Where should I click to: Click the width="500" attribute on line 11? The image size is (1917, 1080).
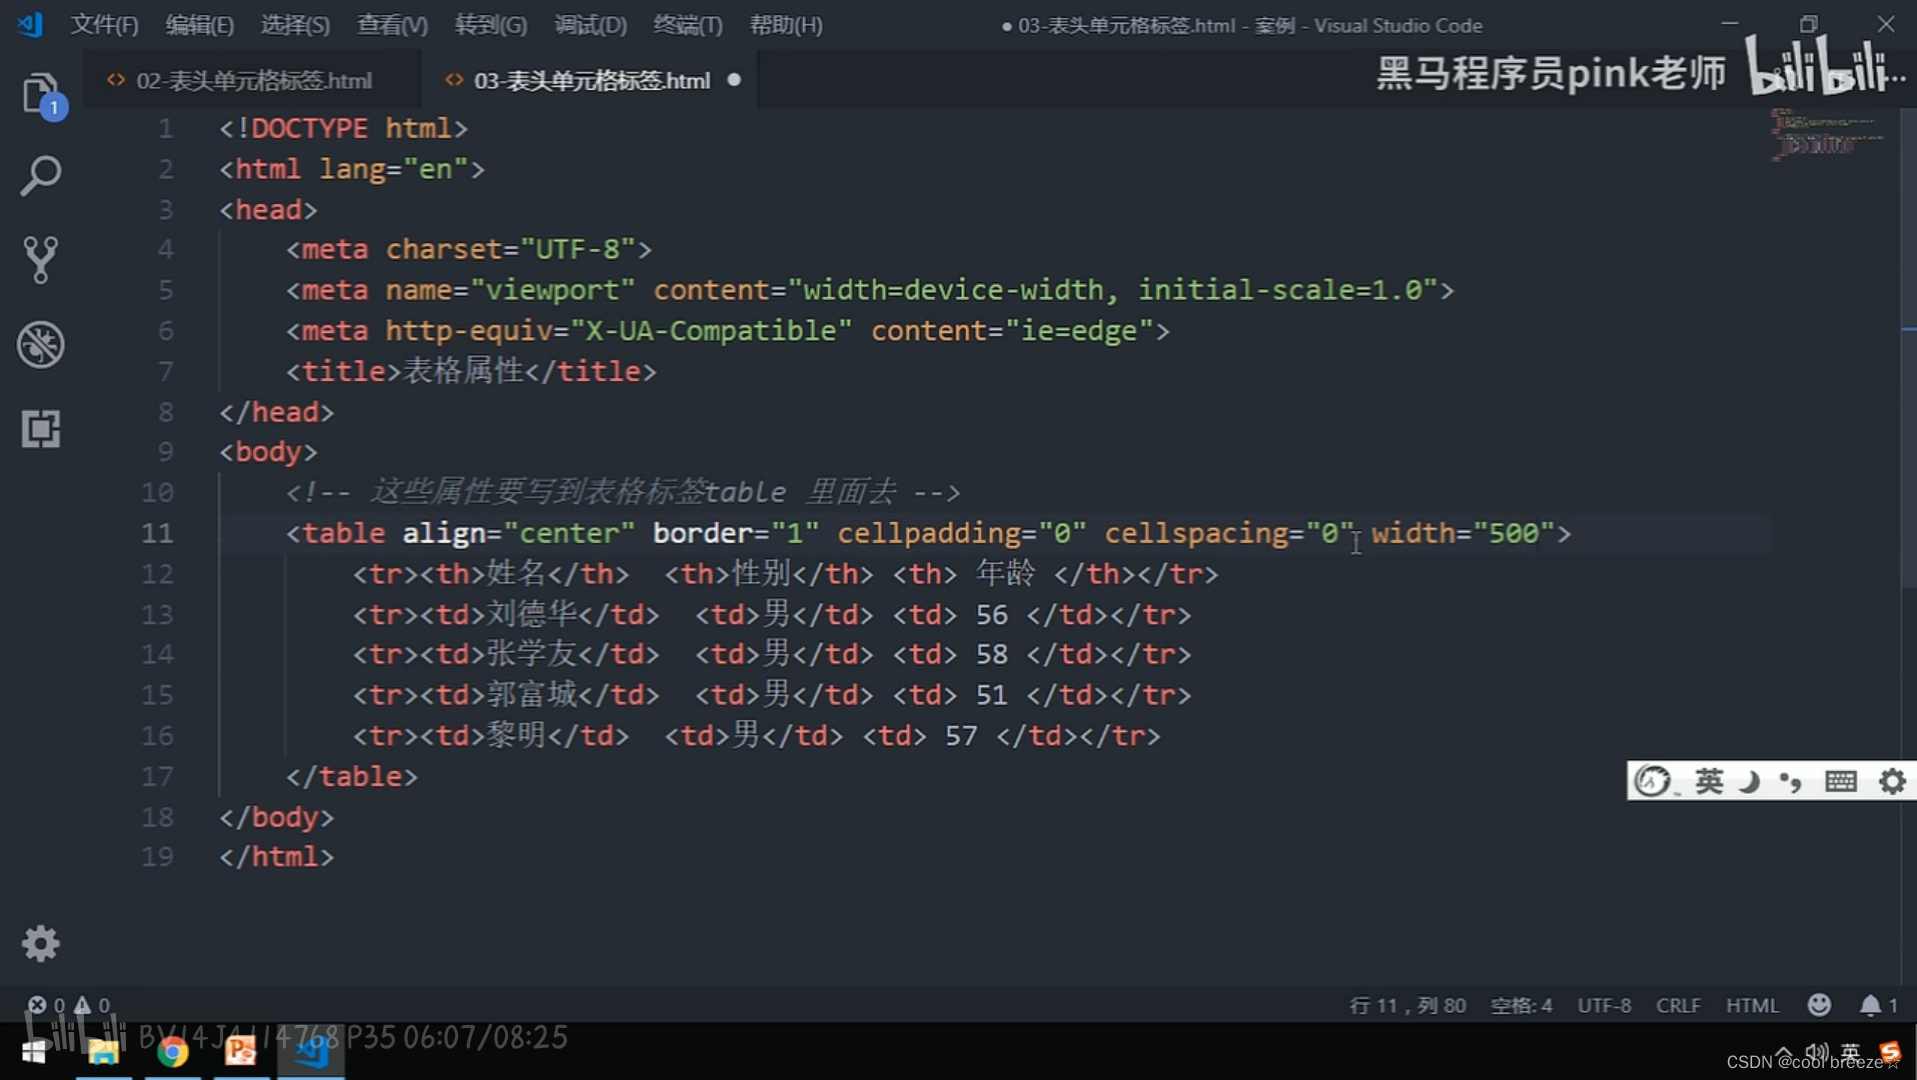[1463, 533]
